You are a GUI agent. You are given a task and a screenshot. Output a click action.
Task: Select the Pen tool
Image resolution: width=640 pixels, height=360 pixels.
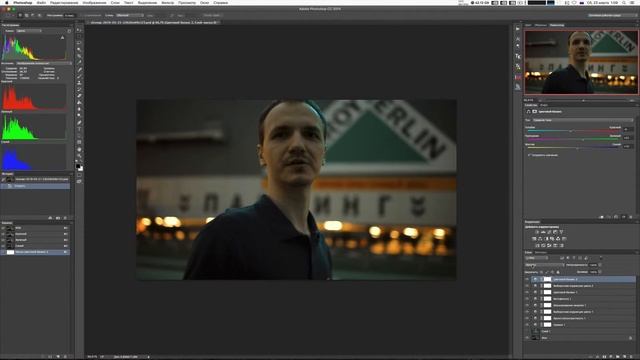tap(79, 122)
